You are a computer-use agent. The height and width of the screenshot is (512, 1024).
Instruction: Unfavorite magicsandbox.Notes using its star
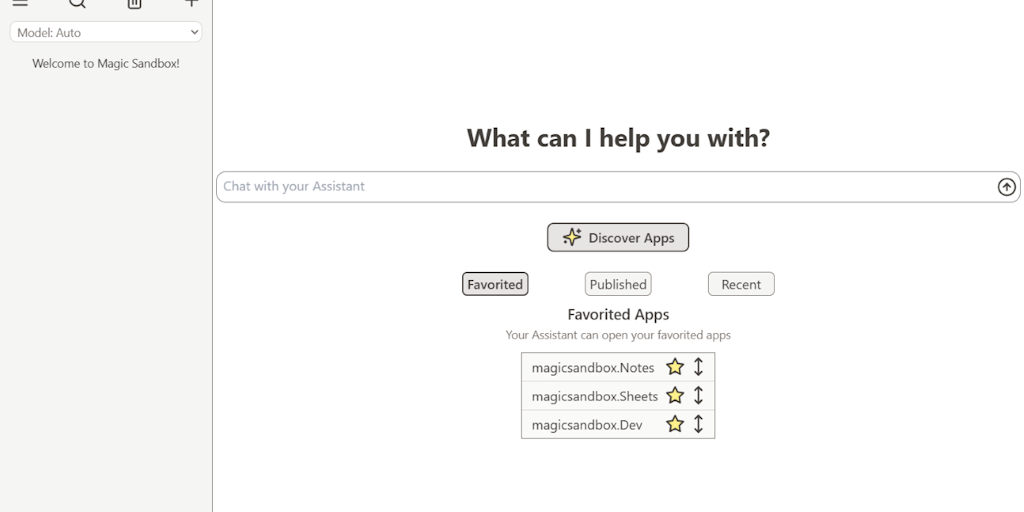point(675,367)
